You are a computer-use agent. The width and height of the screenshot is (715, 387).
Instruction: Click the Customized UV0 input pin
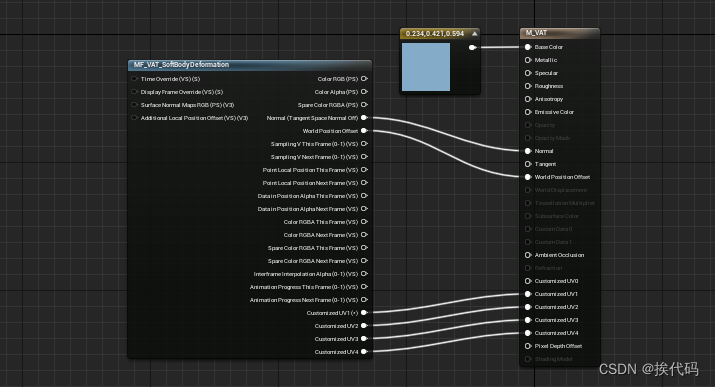(x=528, y=281)
